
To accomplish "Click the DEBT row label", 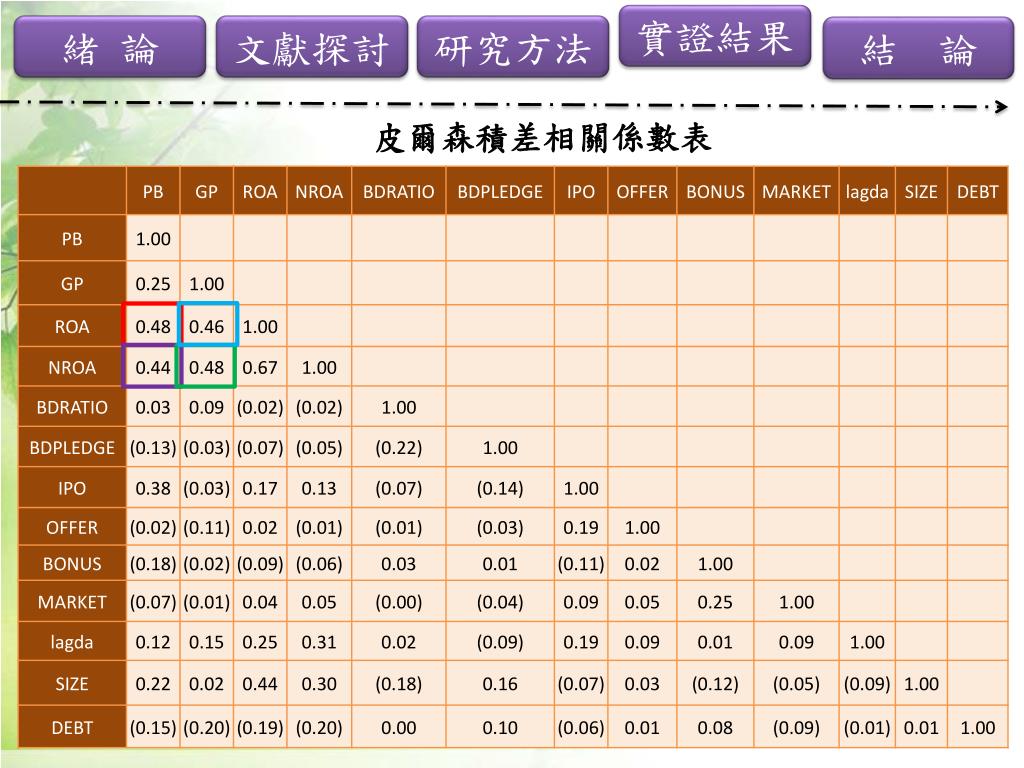I will (72, 727).
